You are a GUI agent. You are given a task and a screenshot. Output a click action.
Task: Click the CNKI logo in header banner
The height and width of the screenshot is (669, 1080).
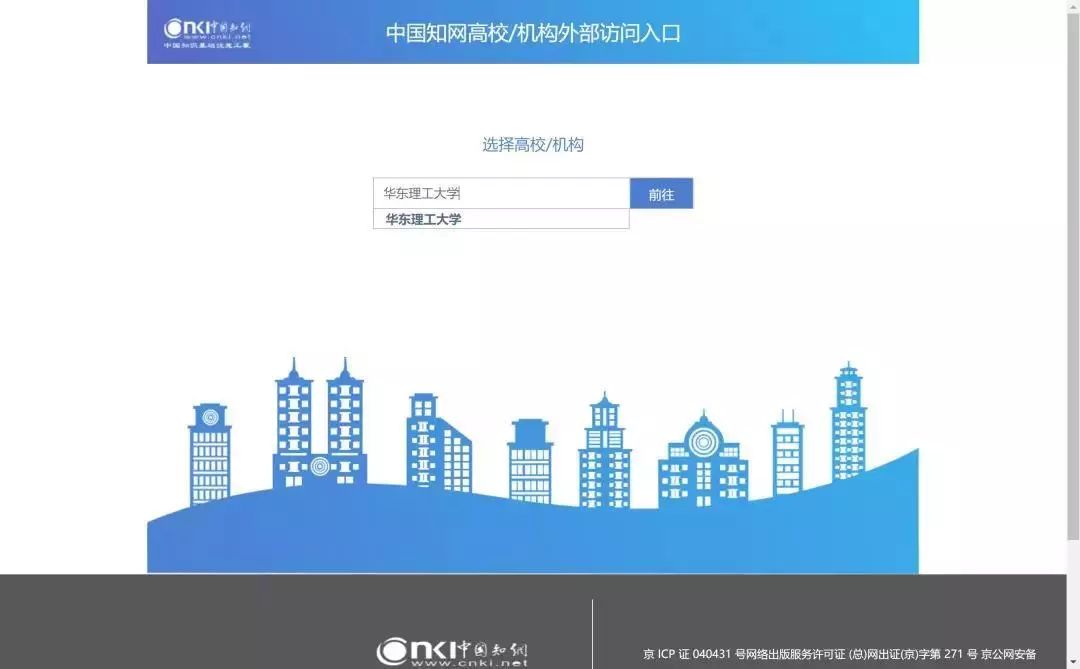click(207, 33)
